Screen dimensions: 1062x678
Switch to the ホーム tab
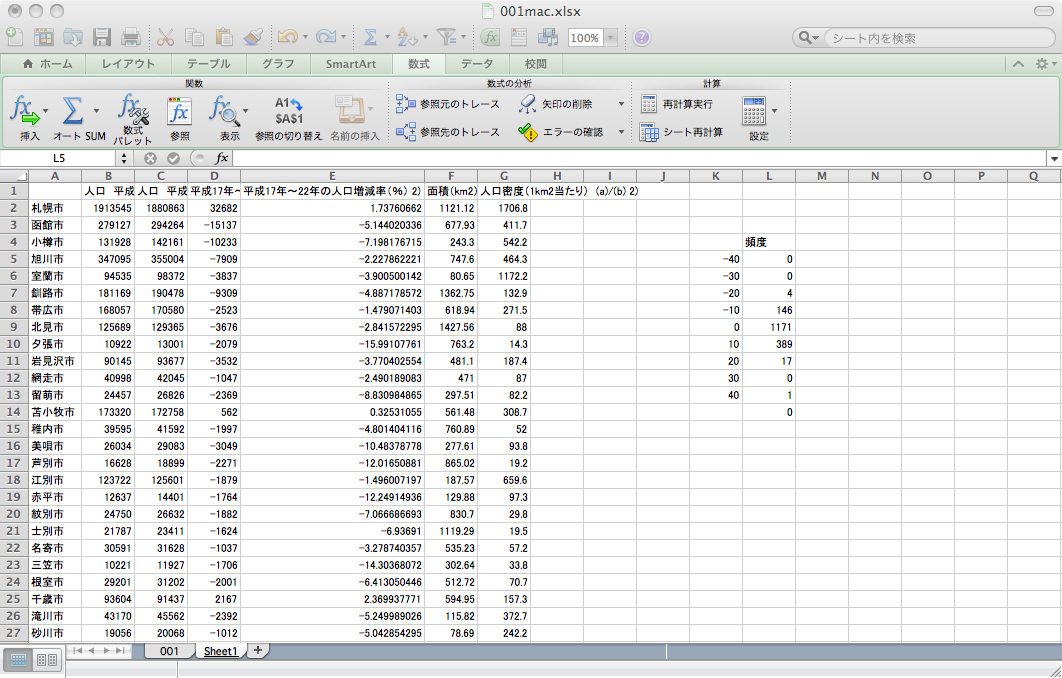47,64
